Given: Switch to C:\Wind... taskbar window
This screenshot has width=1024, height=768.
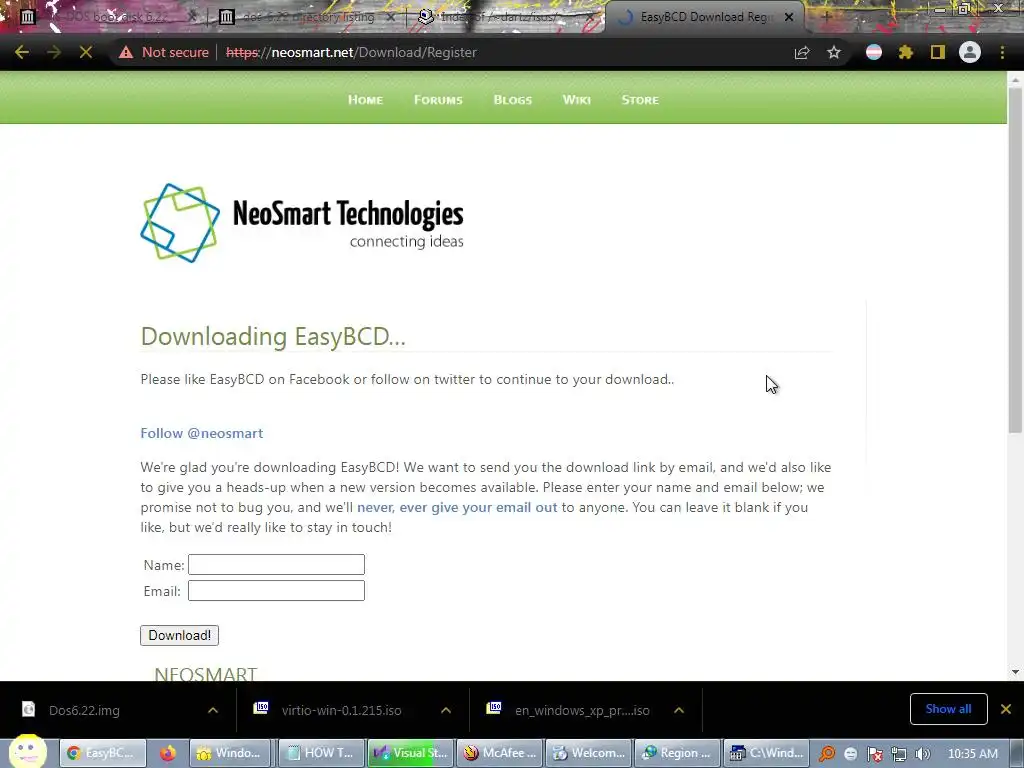Looking at the screenshot, I should pos(766,753).
